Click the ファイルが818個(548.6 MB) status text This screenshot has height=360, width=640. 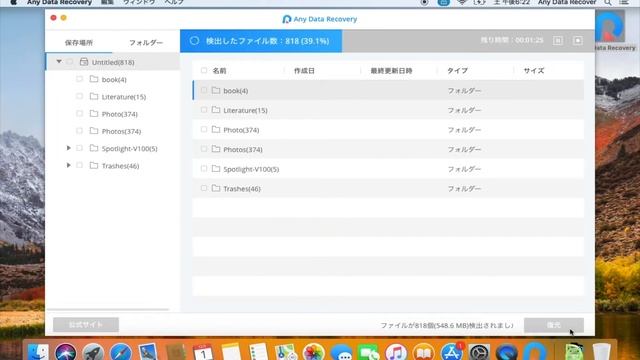point(447,325)
